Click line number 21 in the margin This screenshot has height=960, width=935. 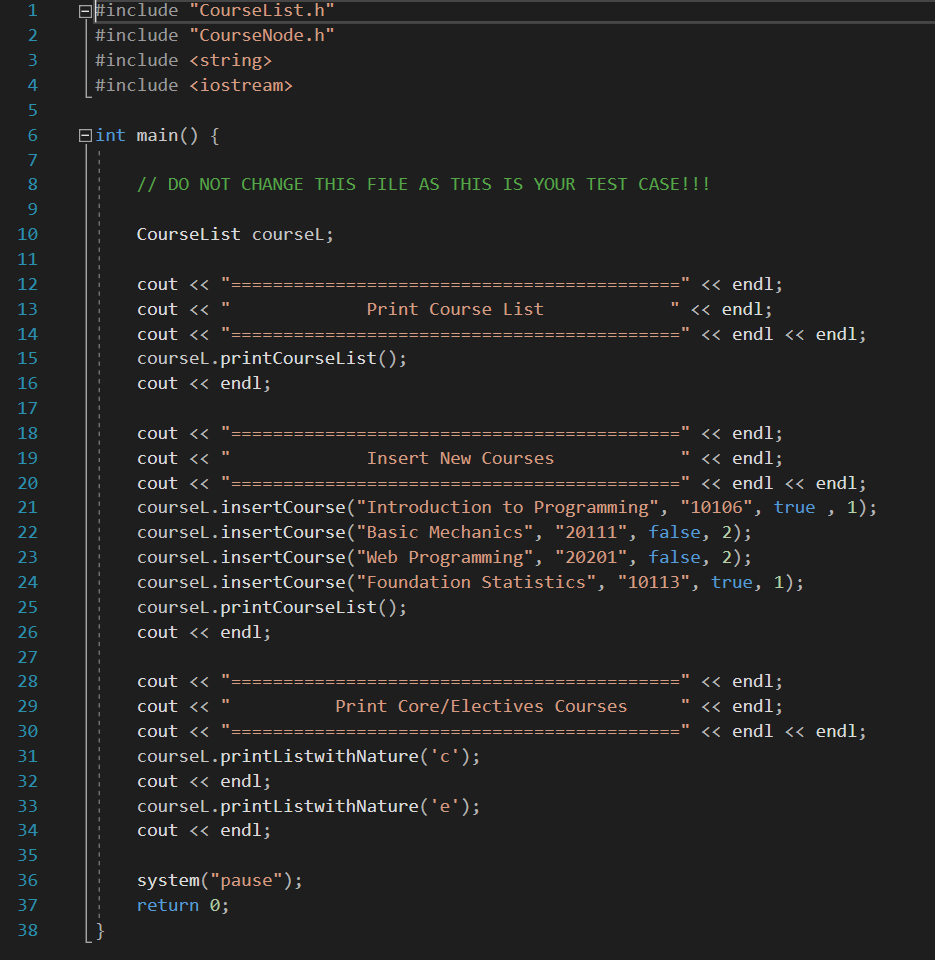[27, 507]
